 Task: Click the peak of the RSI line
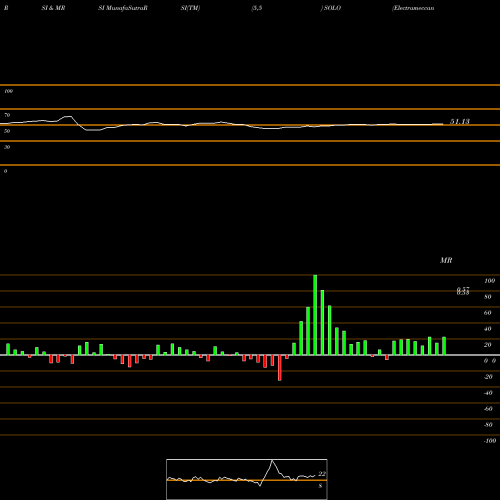click(68, 116)
